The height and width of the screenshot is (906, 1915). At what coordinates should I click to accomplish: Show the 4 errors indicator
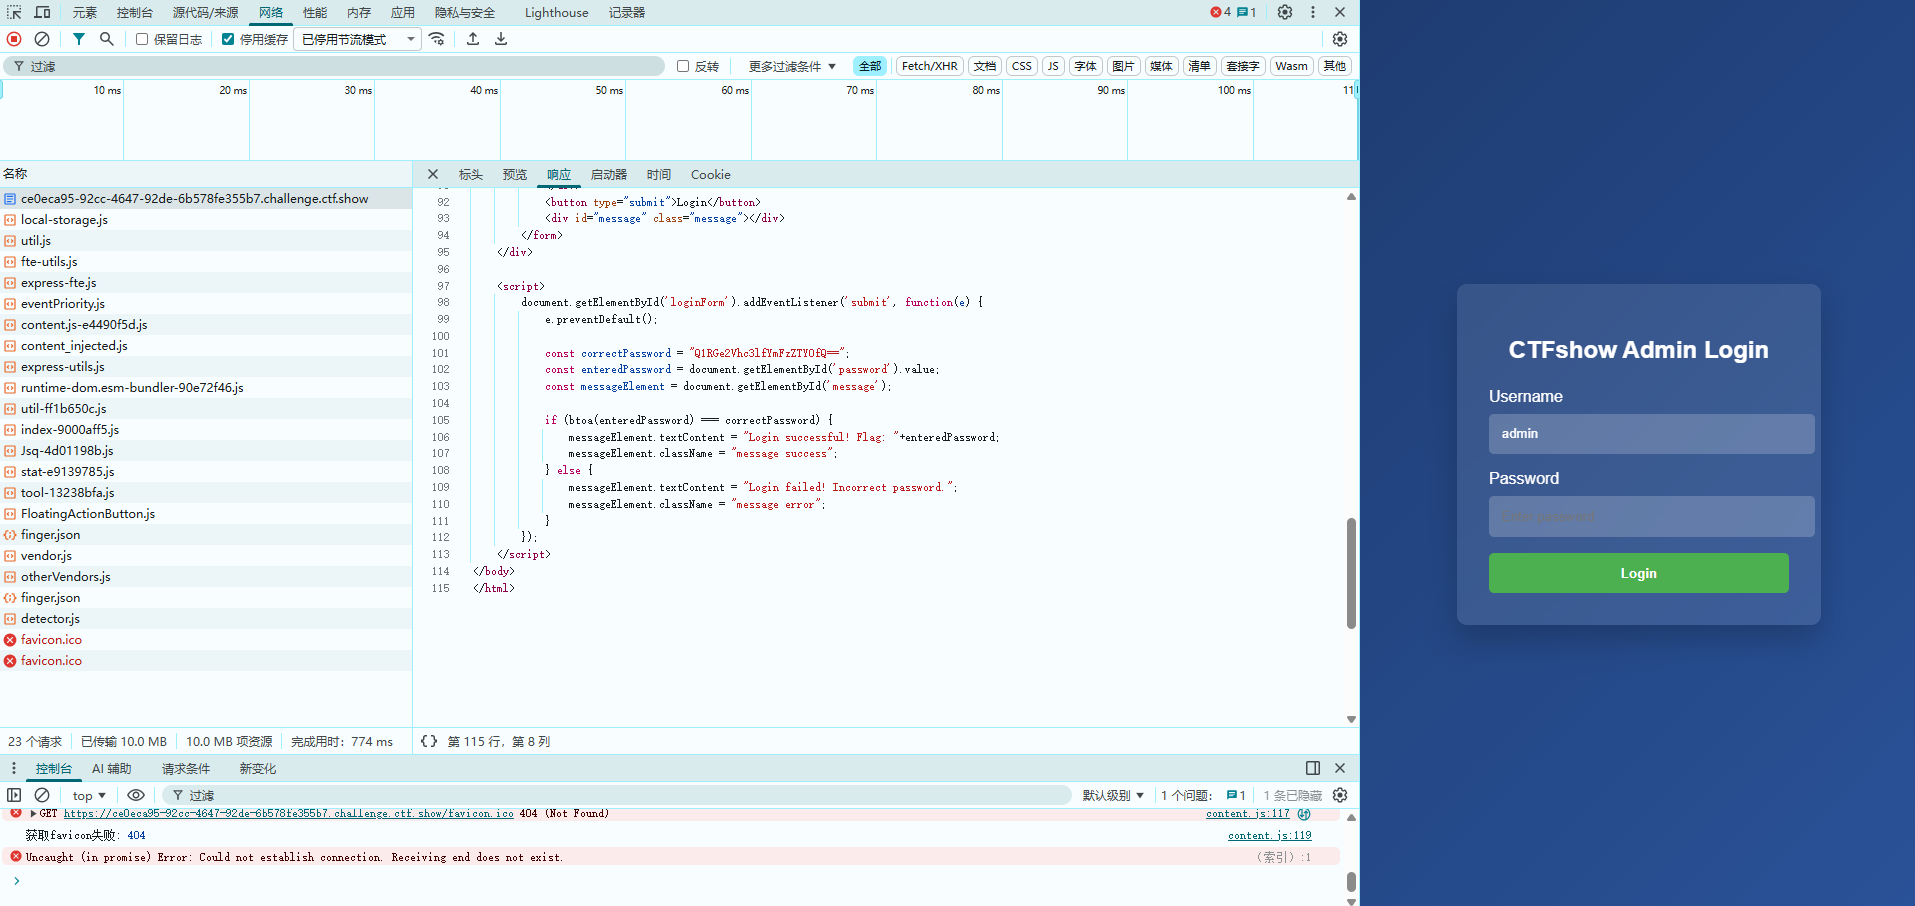[x=1220, y=12]
